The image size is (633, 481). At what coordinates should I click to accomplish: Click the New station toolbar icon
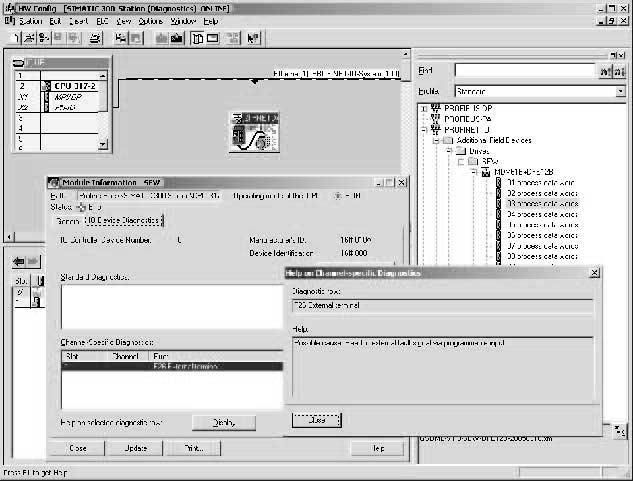pyautogui.click(x=15, y=38)
